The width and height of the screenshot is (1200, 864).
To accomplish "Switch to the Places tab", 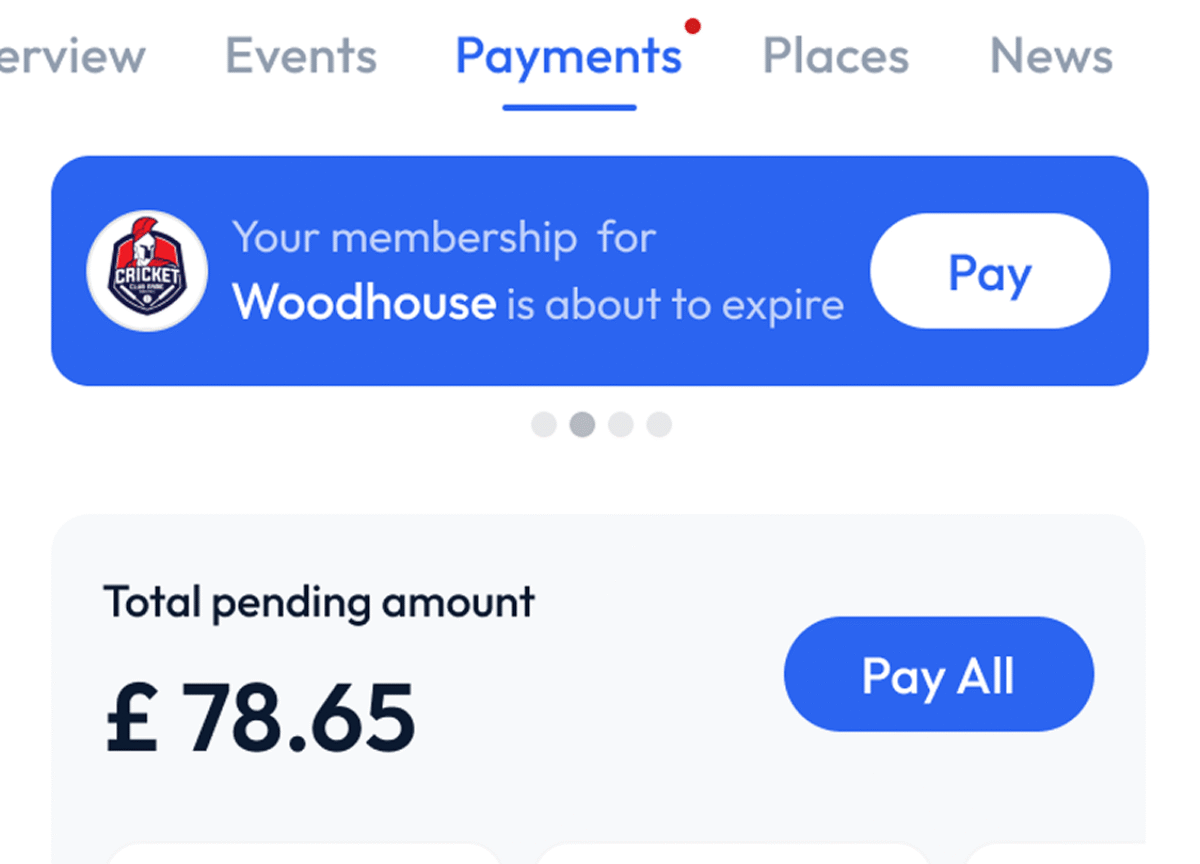I will coord(836,56).
